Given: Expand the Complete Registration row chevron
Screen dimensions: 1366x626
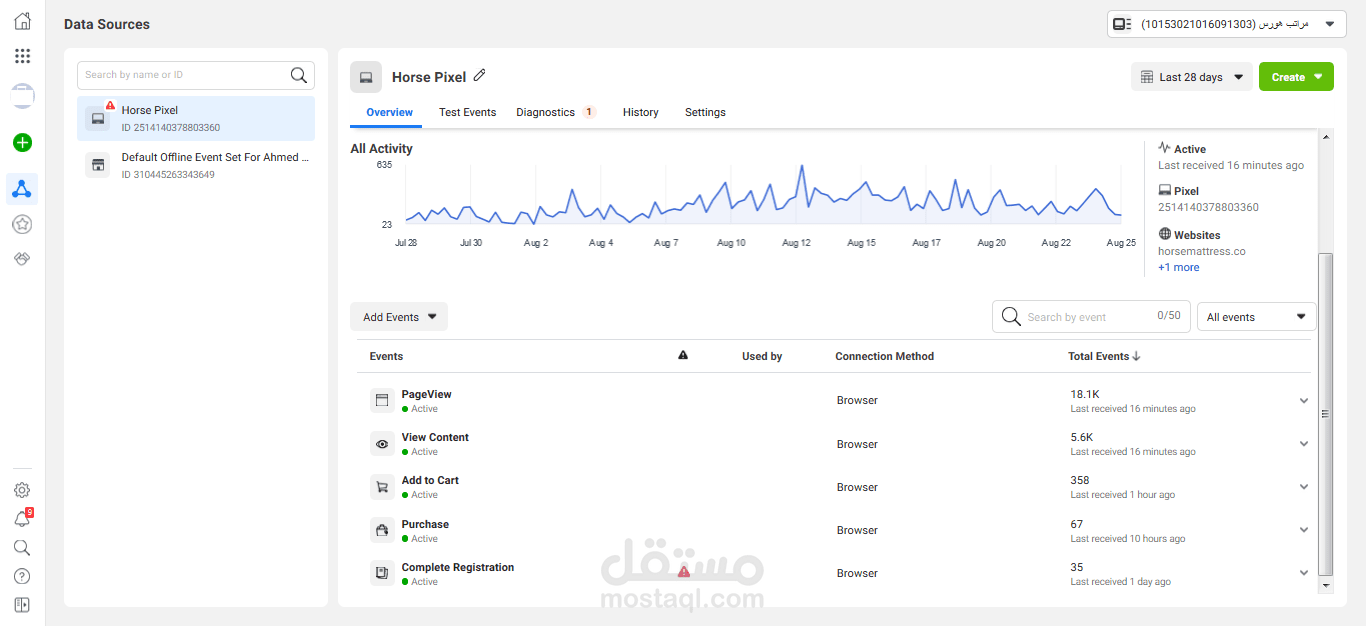Looking at the screenshot, I should (x=1304, y=573).
